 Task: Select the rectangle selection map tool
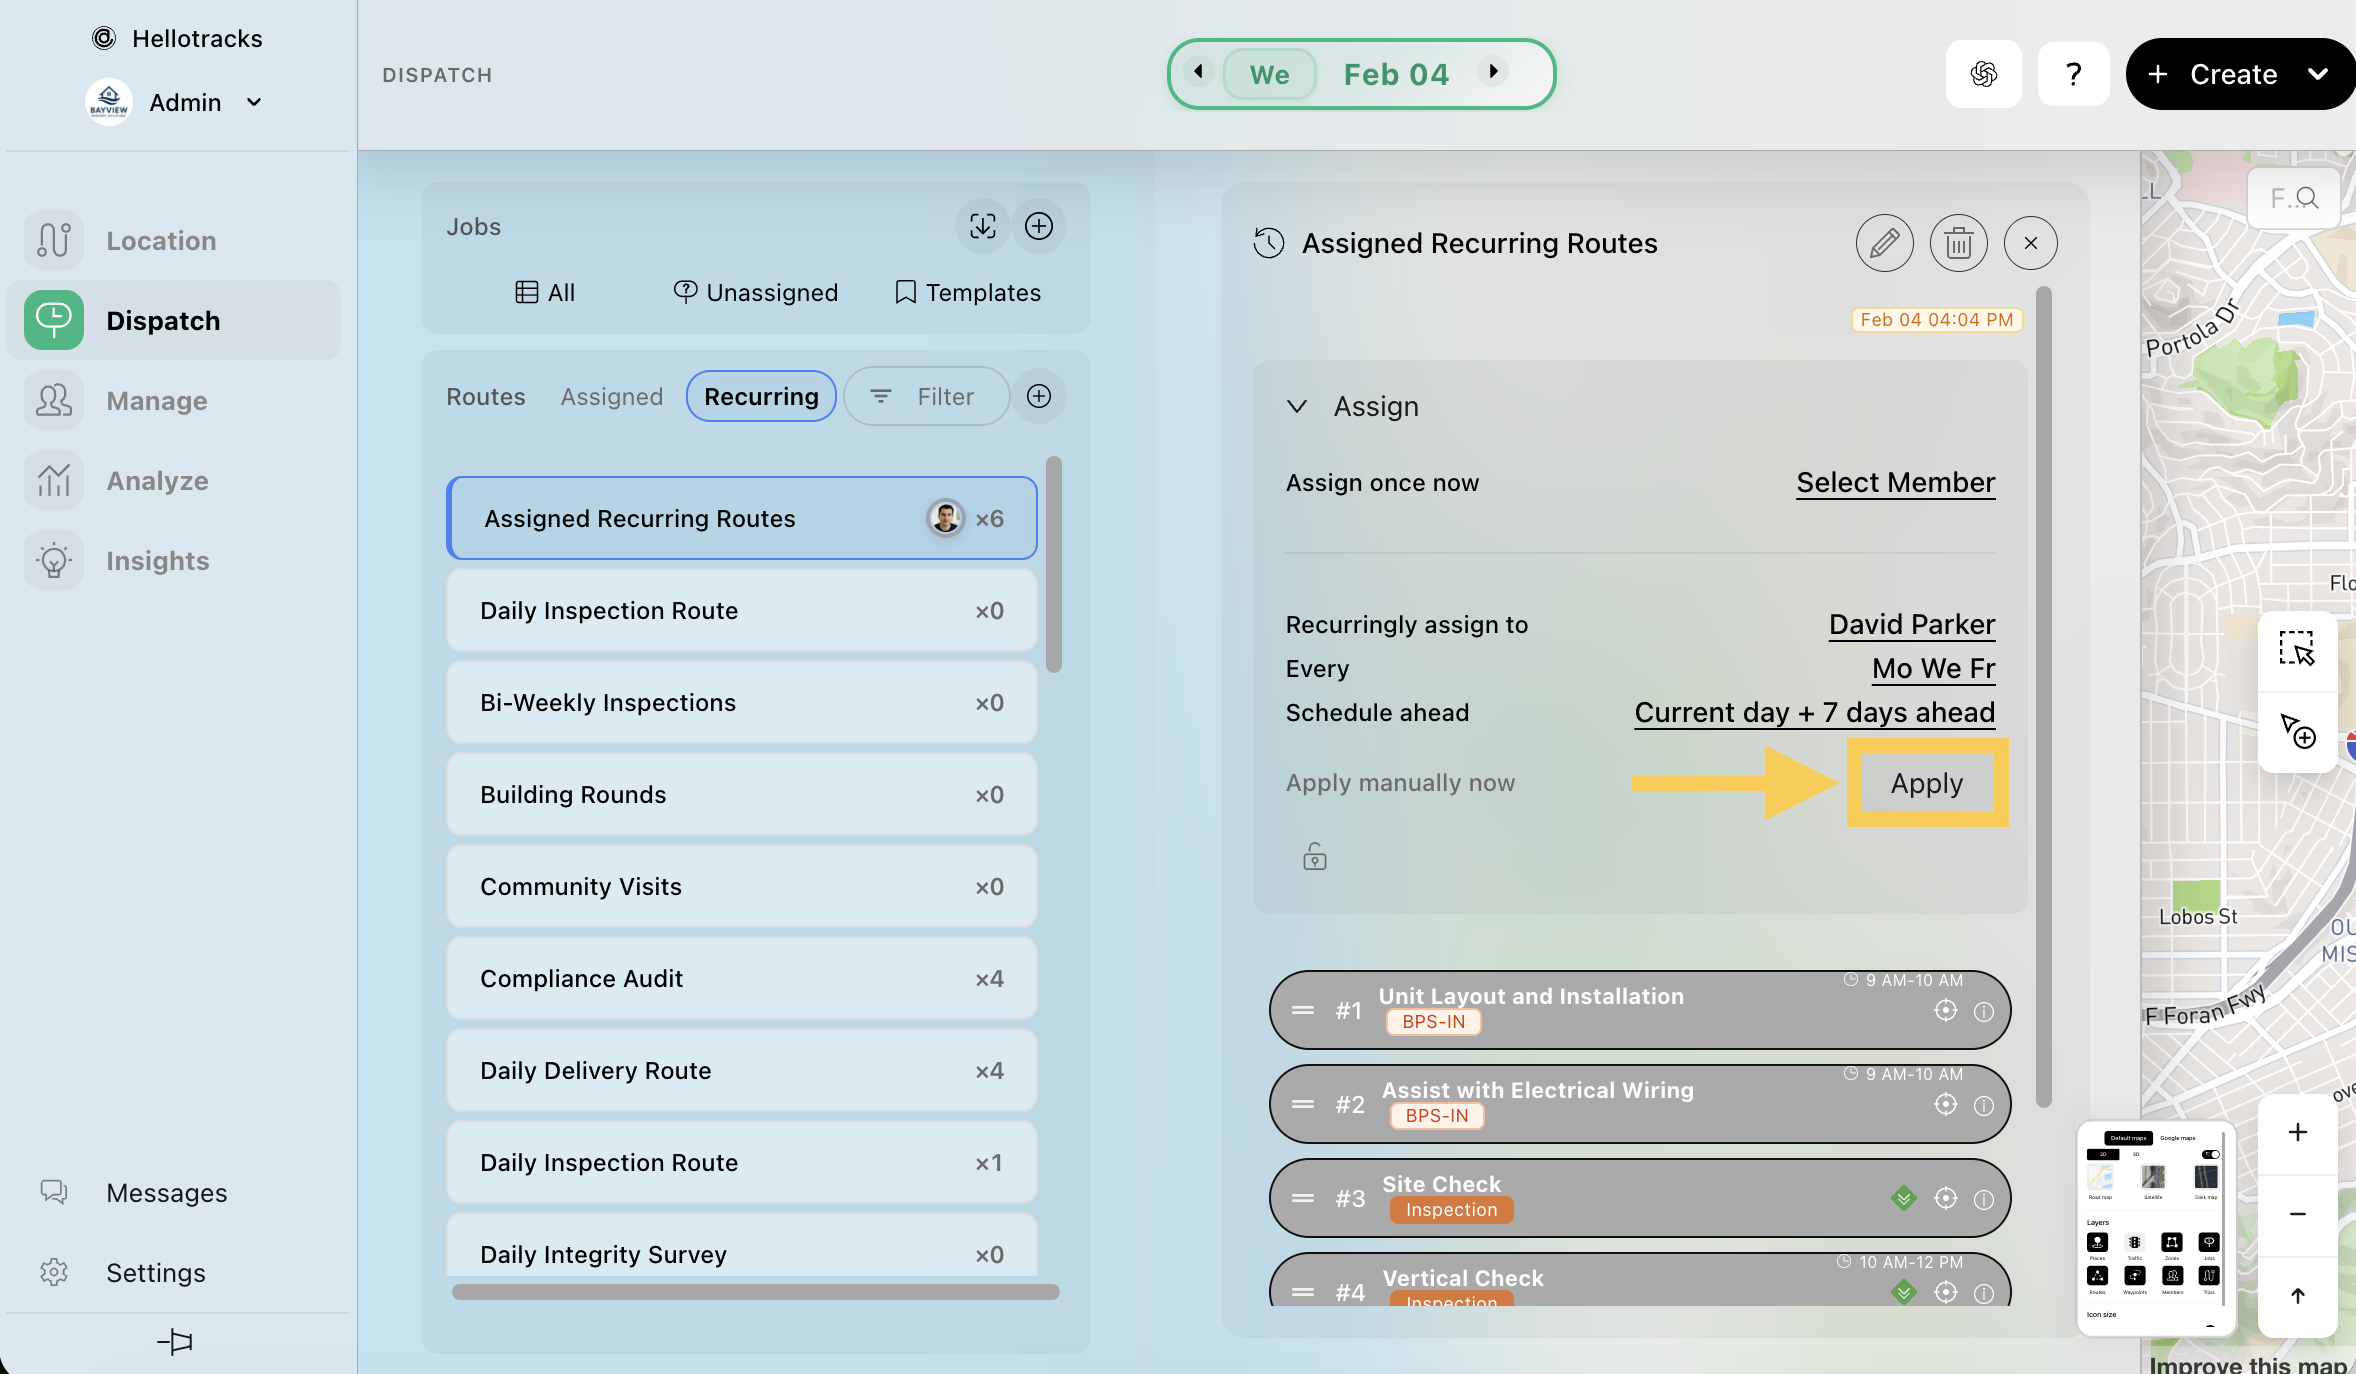[2297, 649]
